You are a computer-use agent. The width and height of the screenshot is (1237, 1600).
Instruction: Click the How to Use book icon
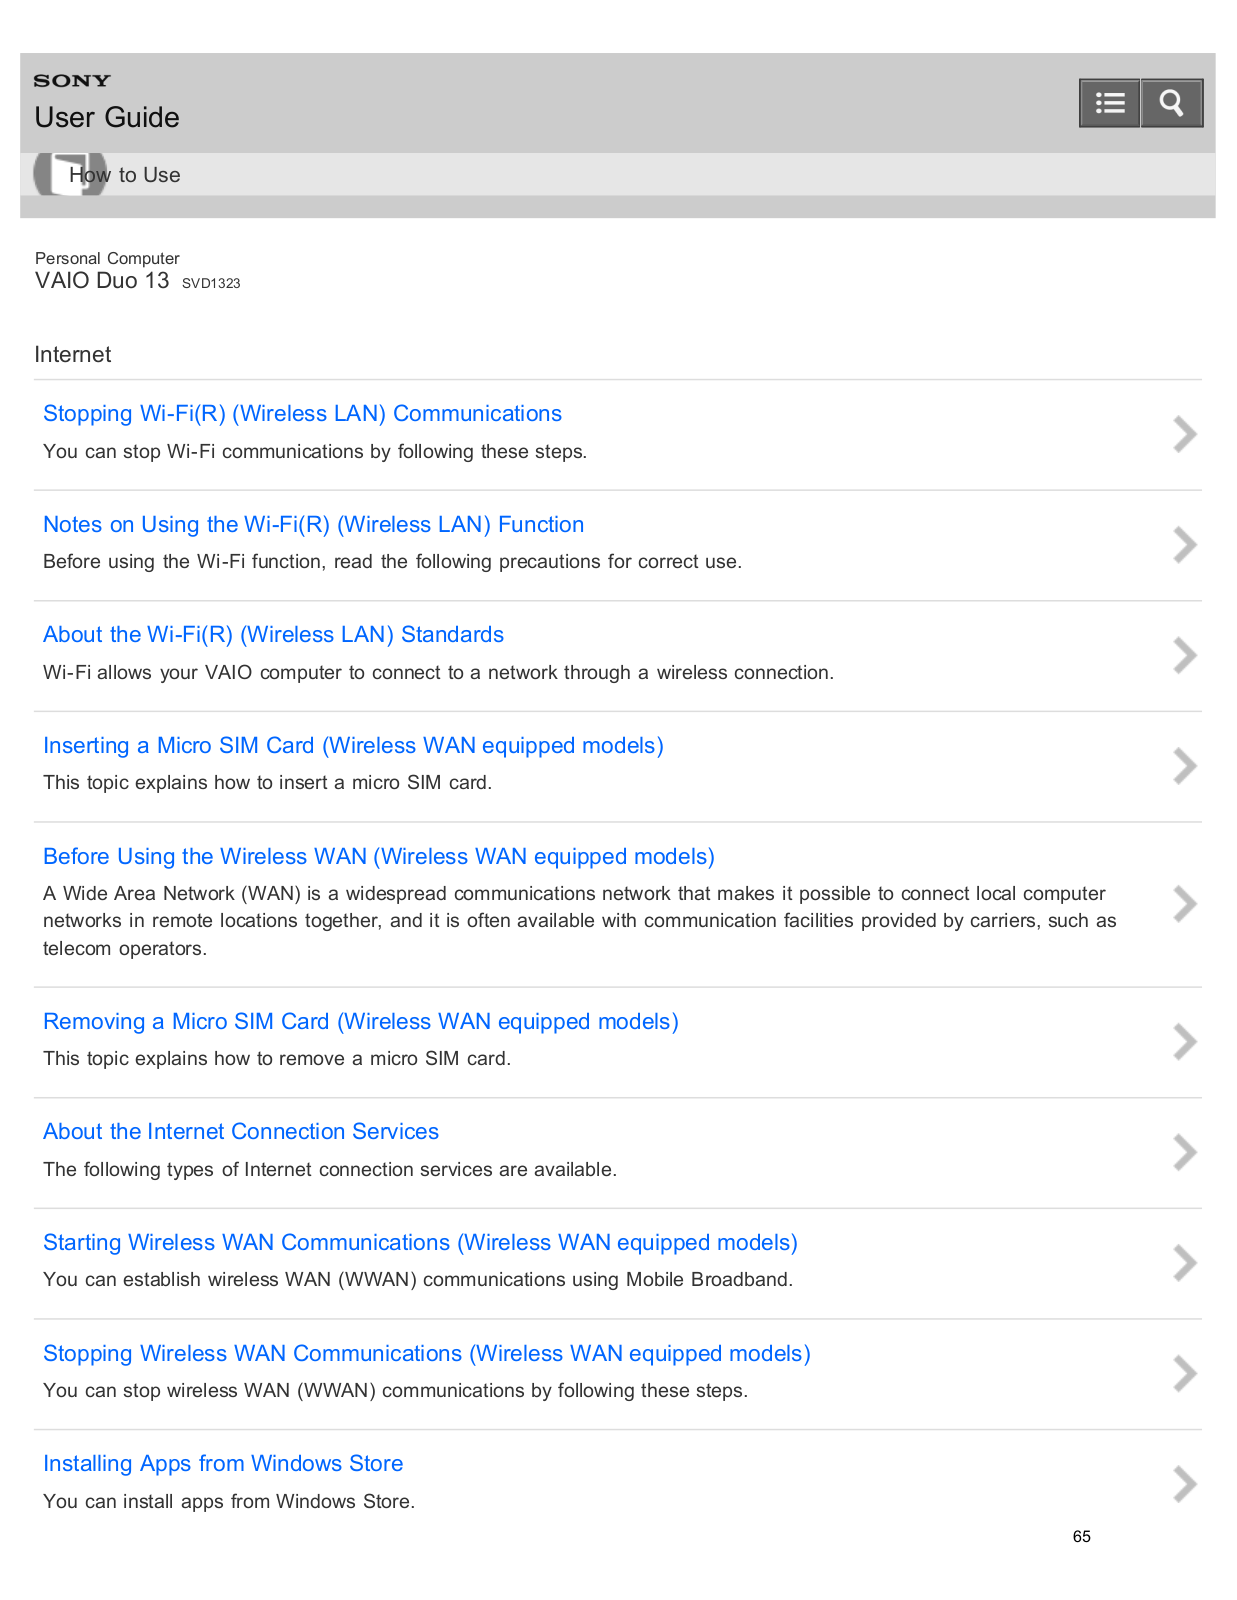69,174
